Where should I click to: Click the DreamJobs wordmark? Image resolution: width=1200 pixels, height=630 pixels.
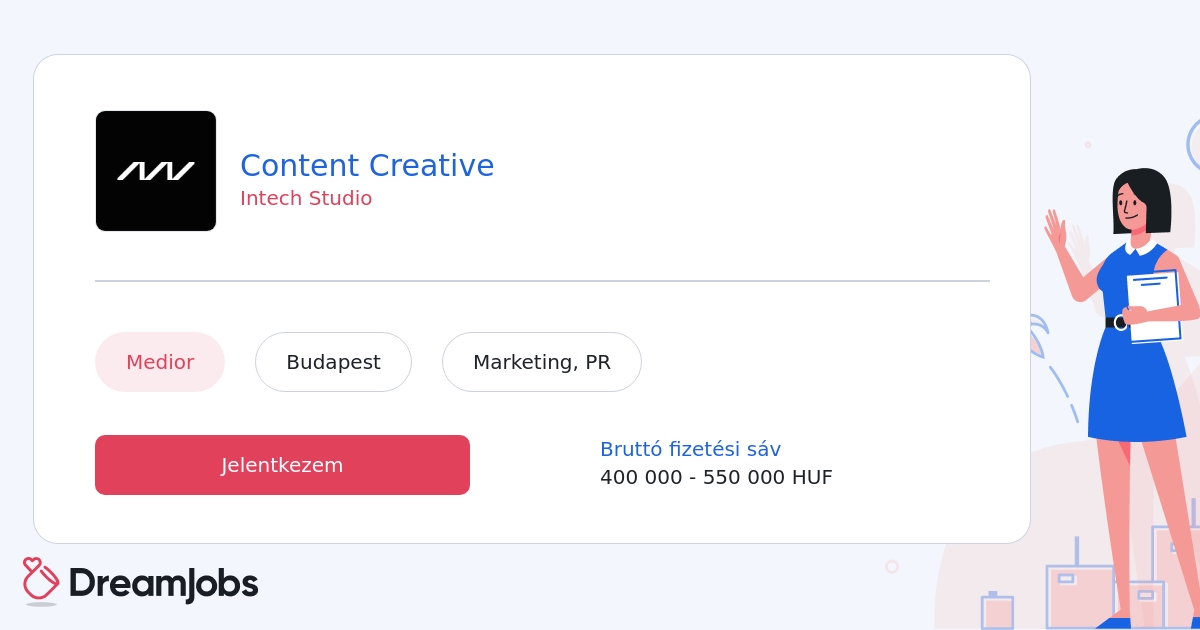click(x=163, y=583)
